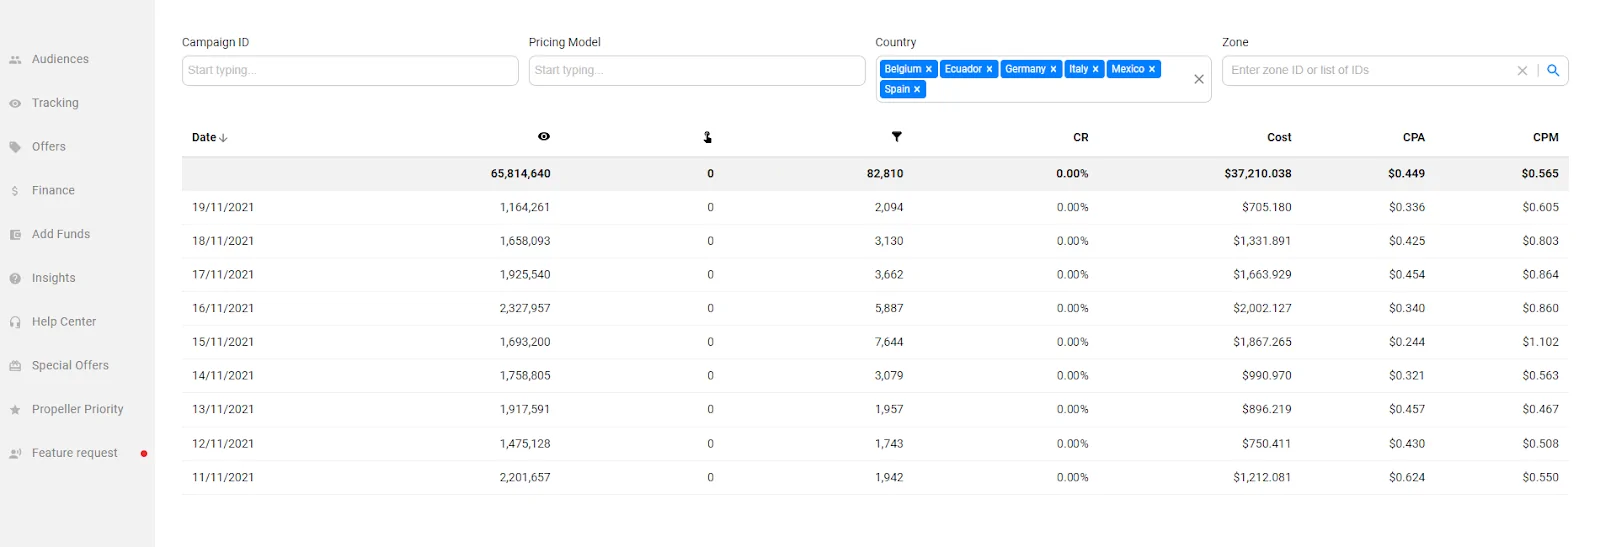Click the Offers tag icon in sidebar
This screenshot has width=1600, height=547.
tap(15, 147)
